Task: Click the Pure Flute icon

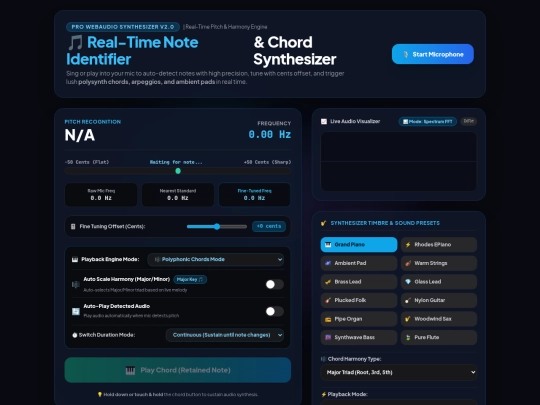Action: (408, 338)
